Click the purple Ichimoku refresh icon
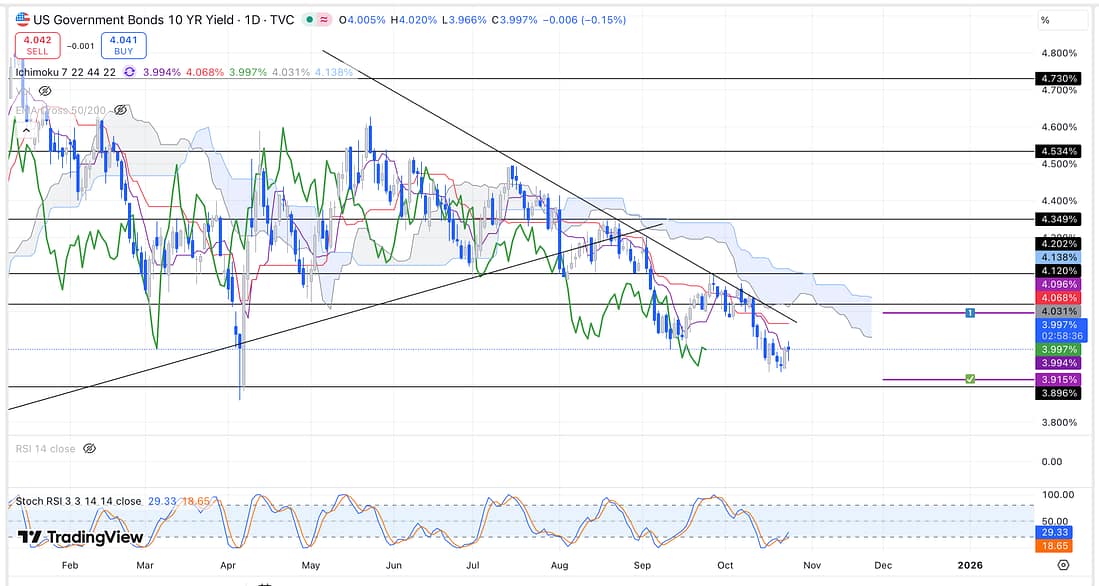The height and width of the screenshot is (586, 1099). pos(130,72)
